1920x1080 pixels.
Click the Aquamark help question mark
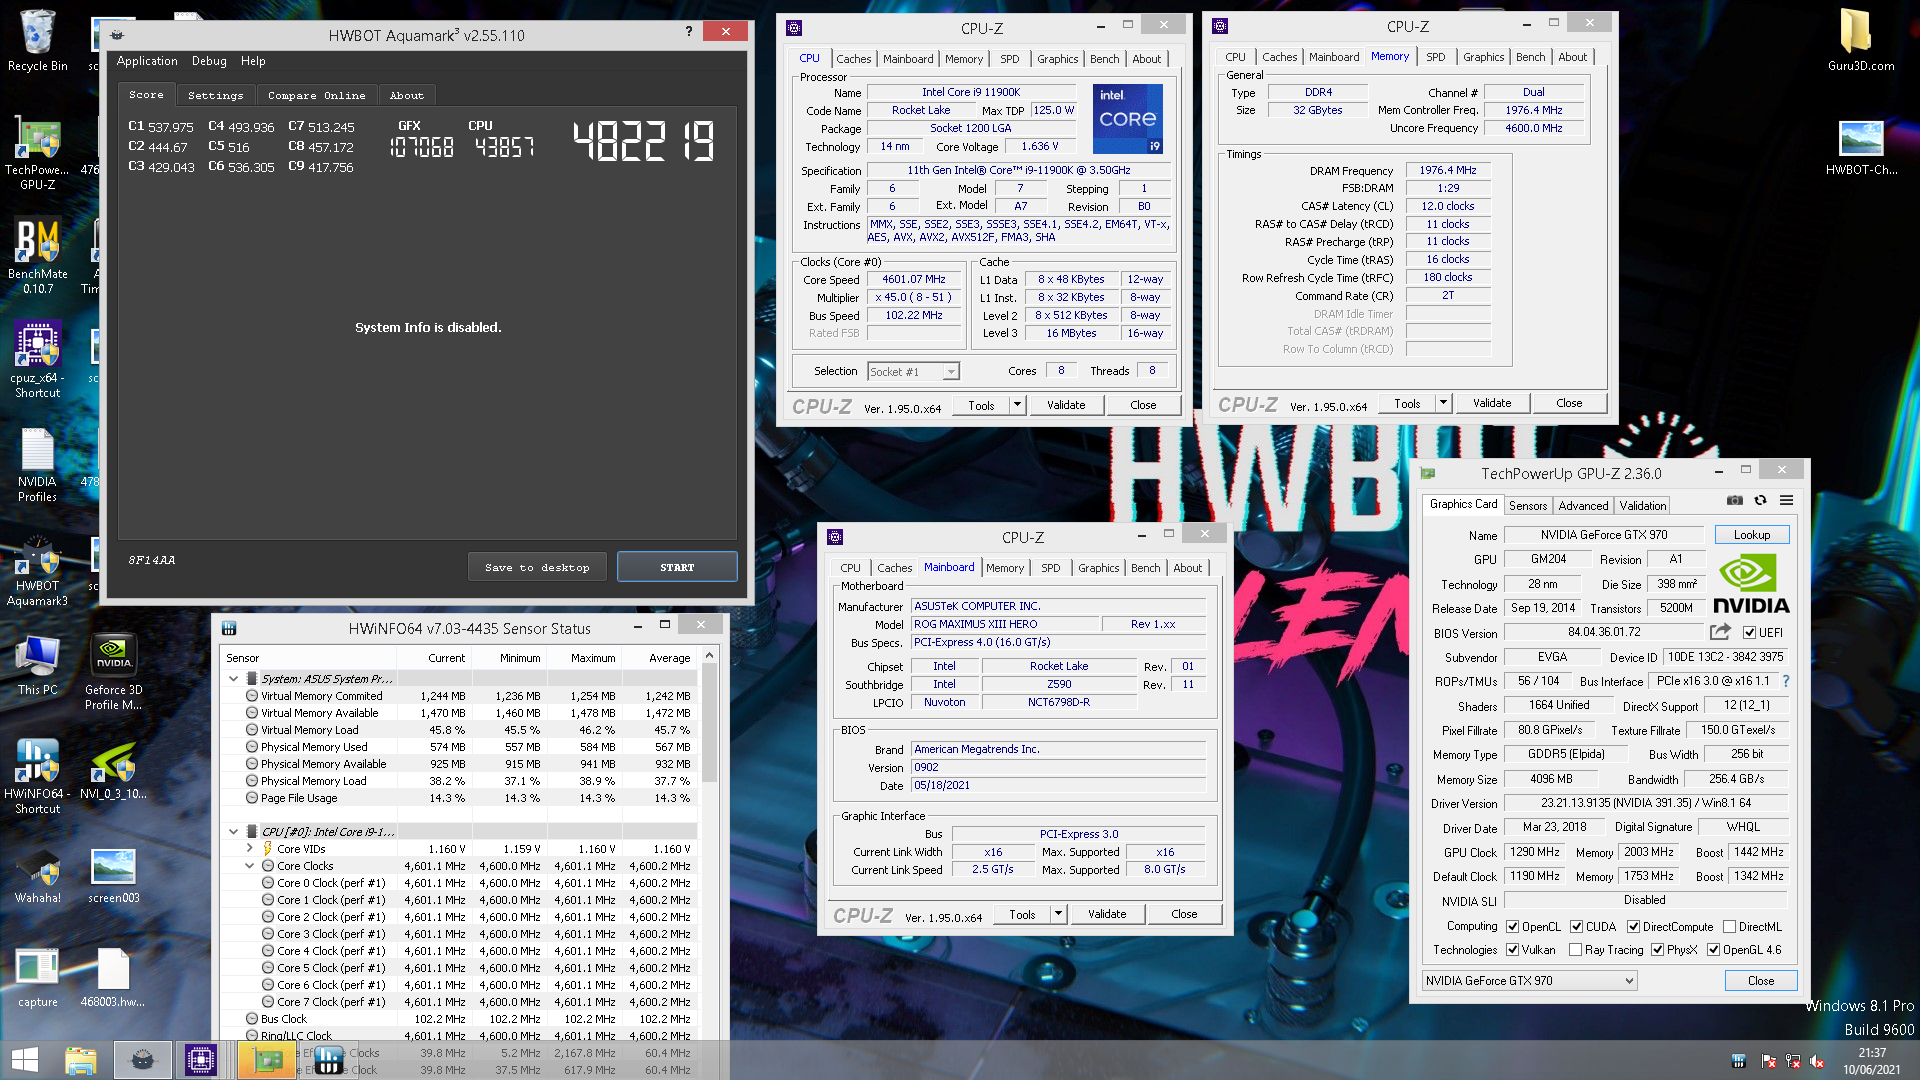click(688, 31)
